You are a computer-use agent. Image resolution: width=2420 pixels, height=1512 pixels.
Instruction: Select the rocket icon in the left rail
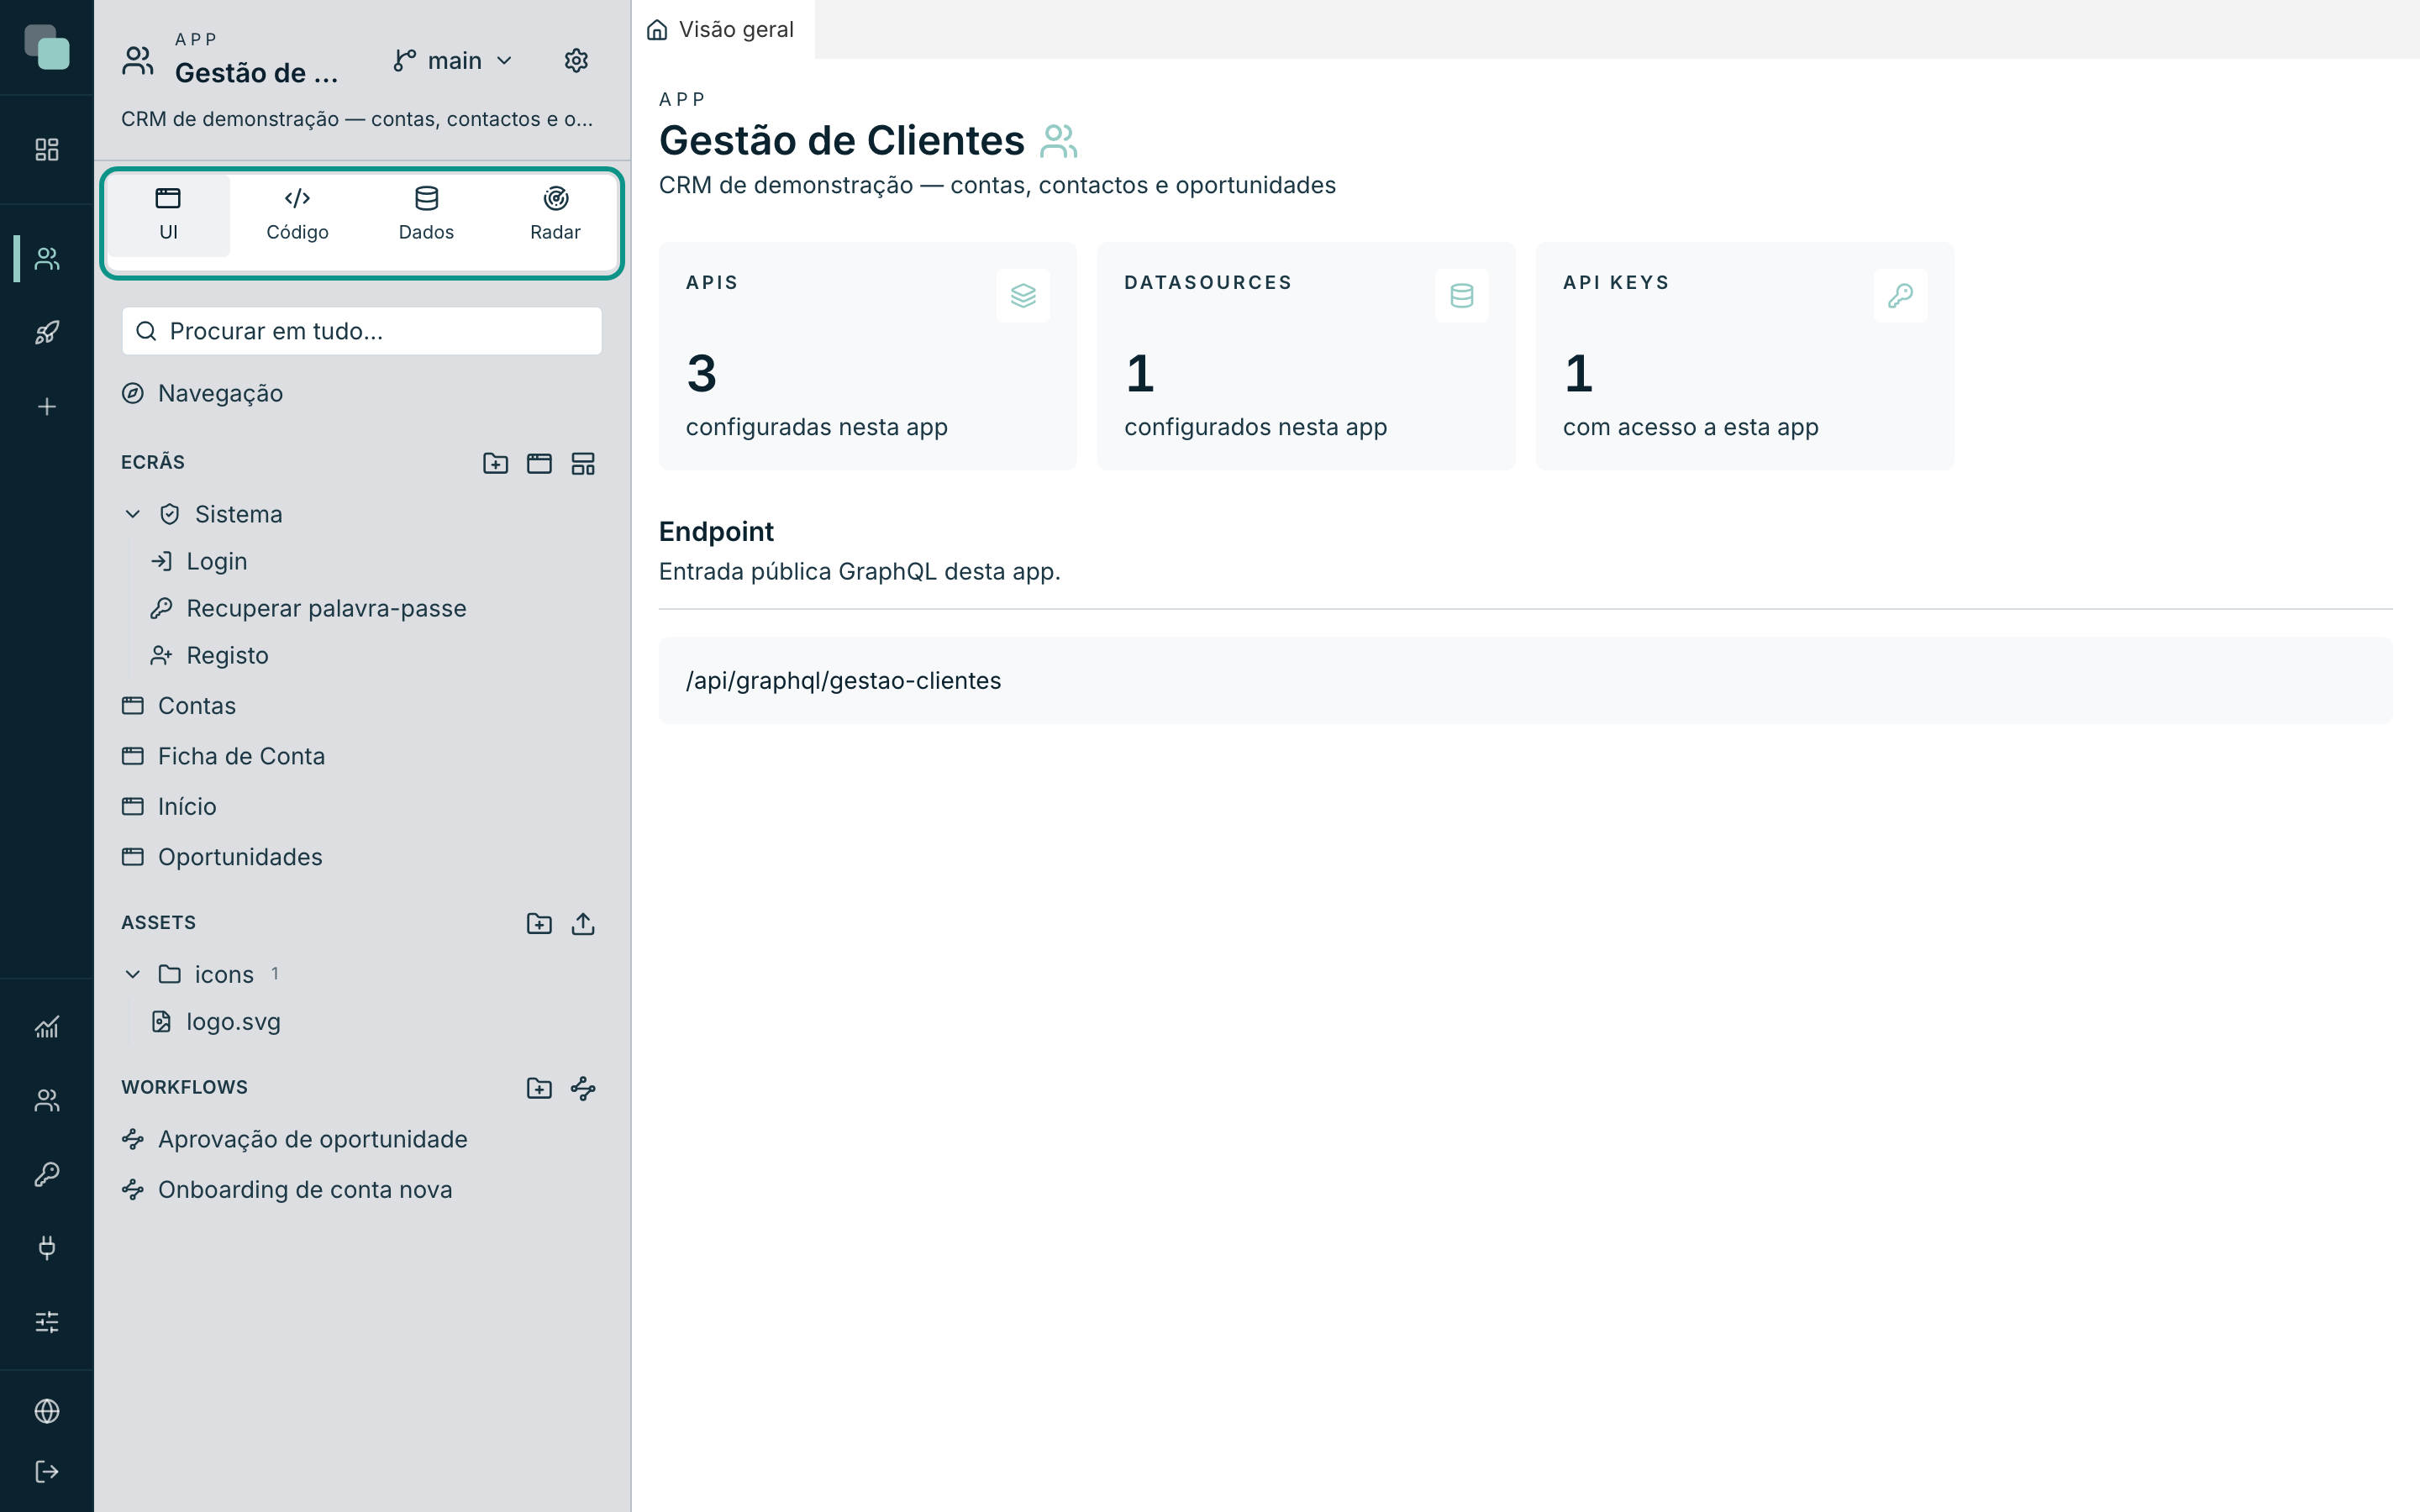[47, 333]
